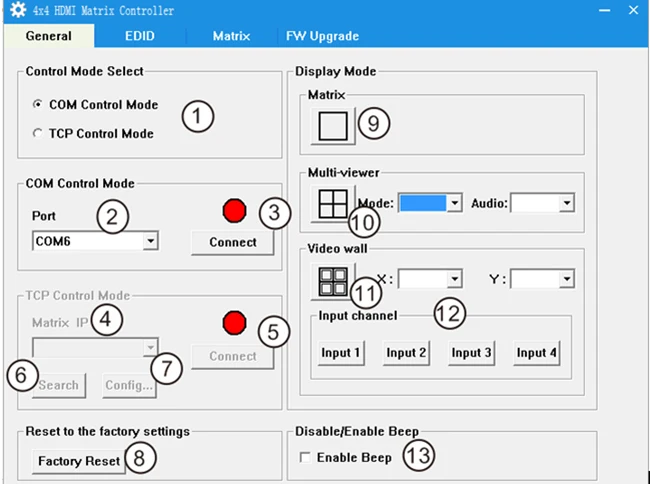
Task: Choose Input 2 channel
Action: click(x=406, y=353)
